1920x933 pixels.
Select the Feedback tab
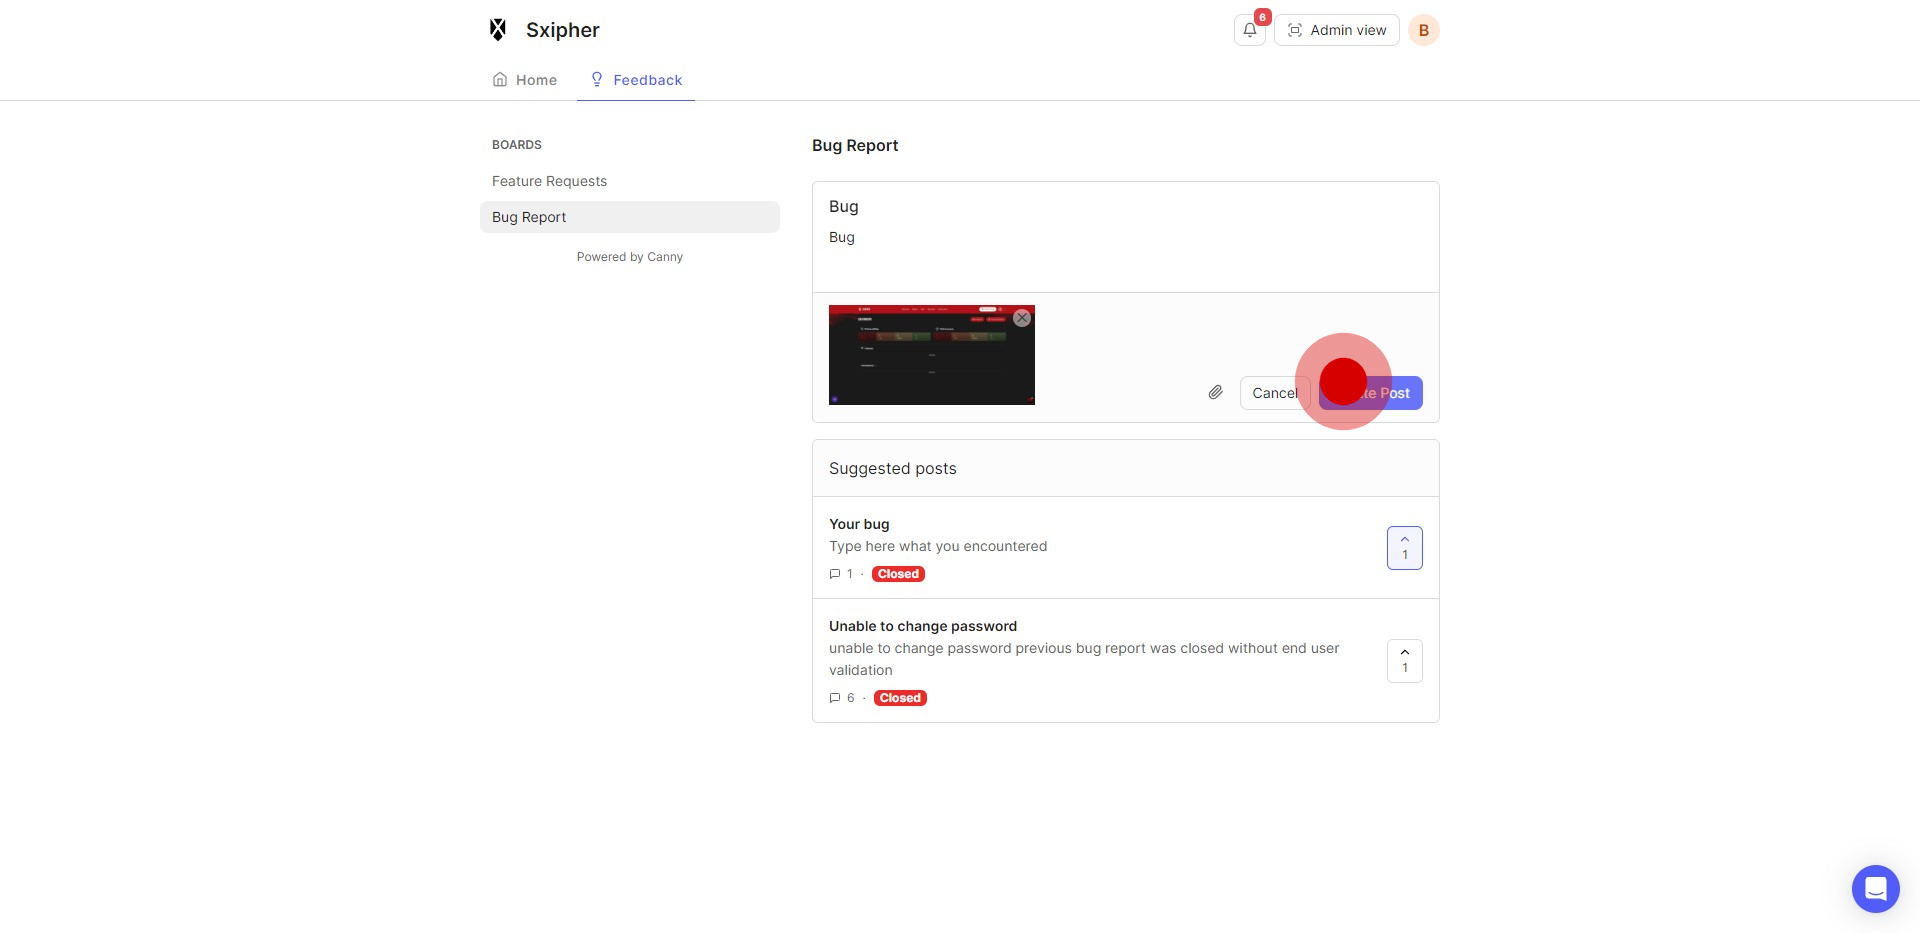636,80
